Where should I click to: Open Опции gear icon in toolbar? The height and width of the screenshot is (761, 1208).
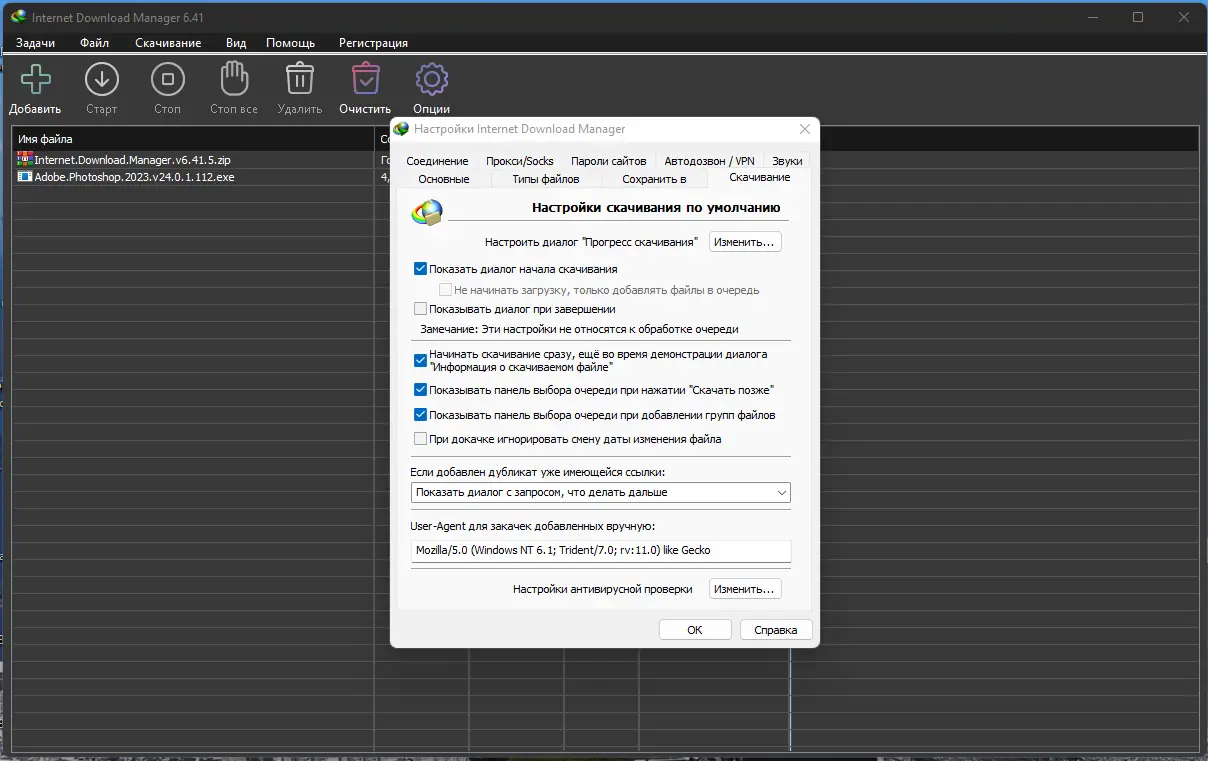click(x=431, y=79)
